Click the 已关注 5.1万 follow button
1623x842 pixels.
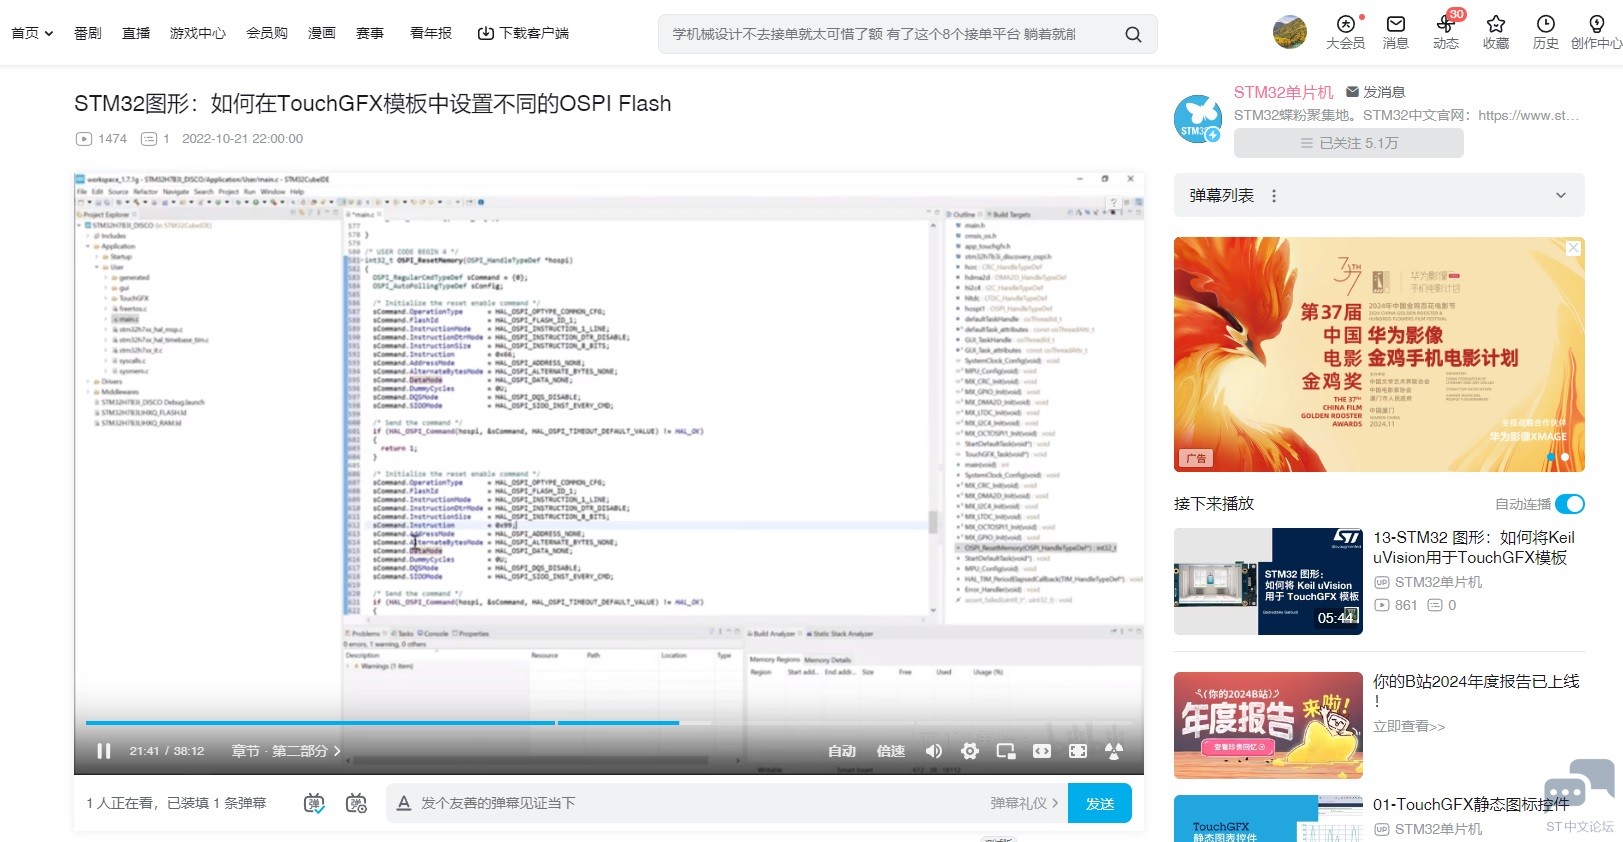click(1349, 143)
